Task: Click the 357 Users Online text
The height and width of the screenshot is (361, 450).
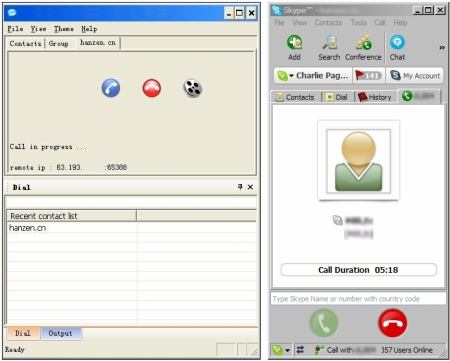Action: point(407,350)
